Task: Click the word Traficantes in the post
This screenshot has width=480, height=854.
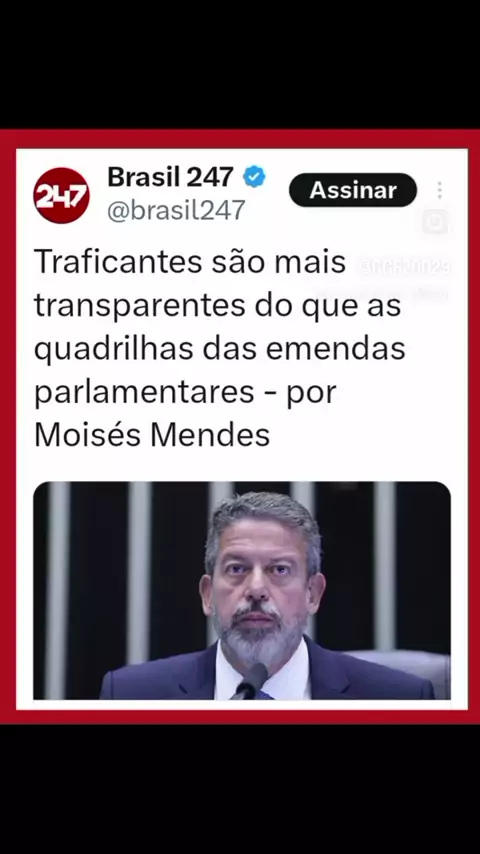Action: [115, 263]
